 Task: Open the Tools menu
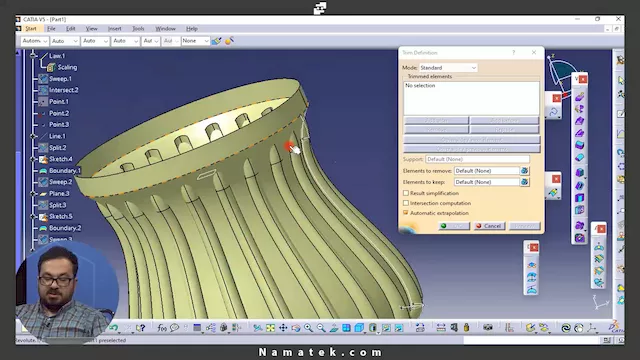138,29
